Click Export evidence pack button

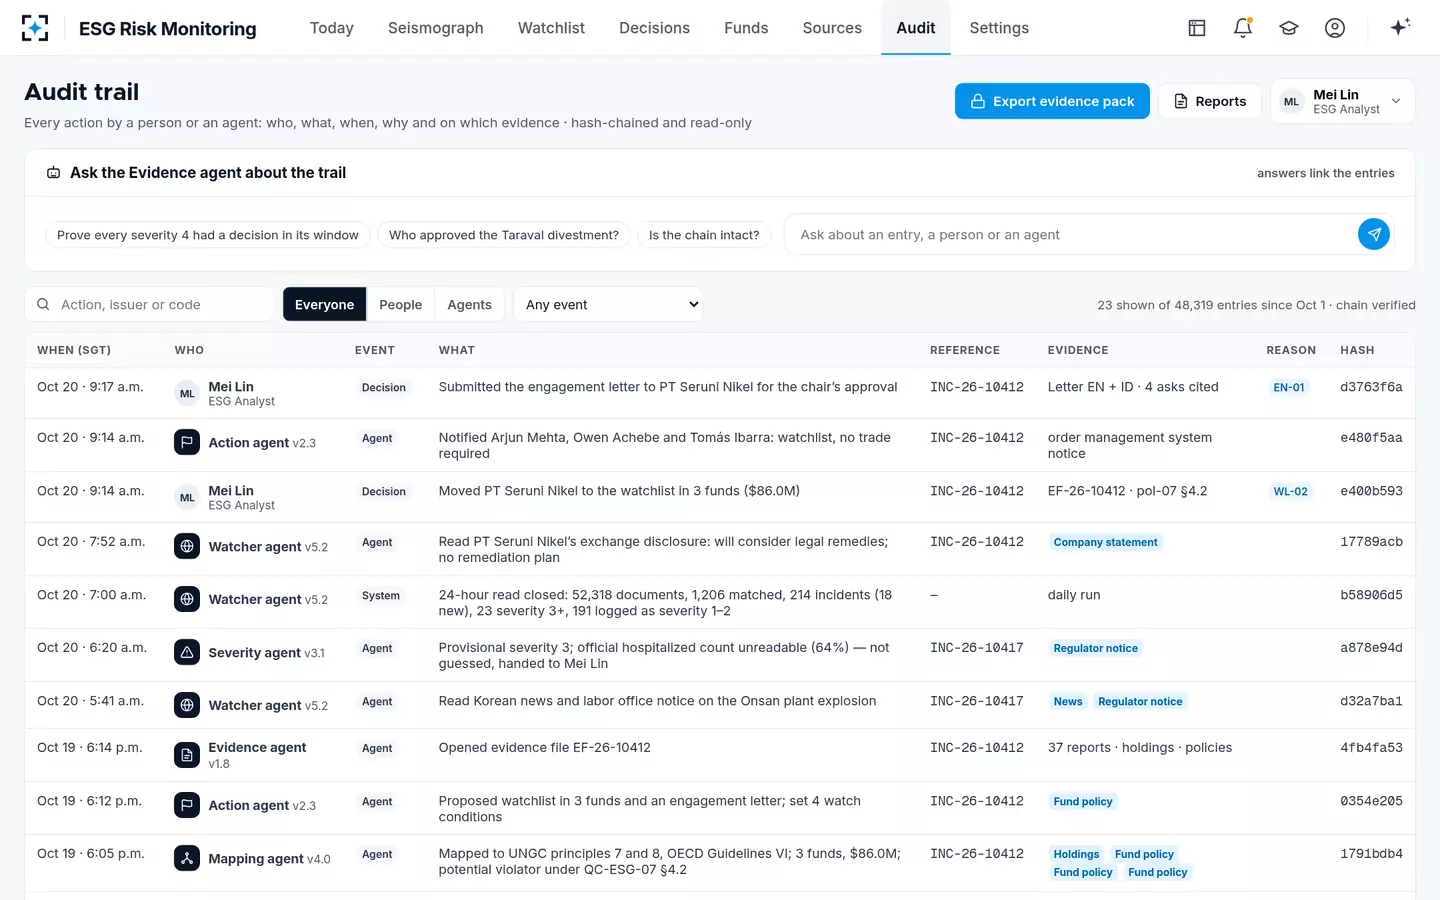(x=1052, y=101)
